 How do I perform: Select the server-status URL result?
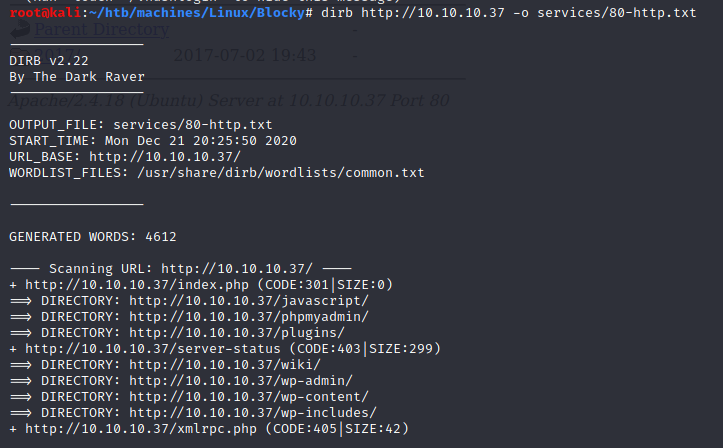click(x=132, y=349)
